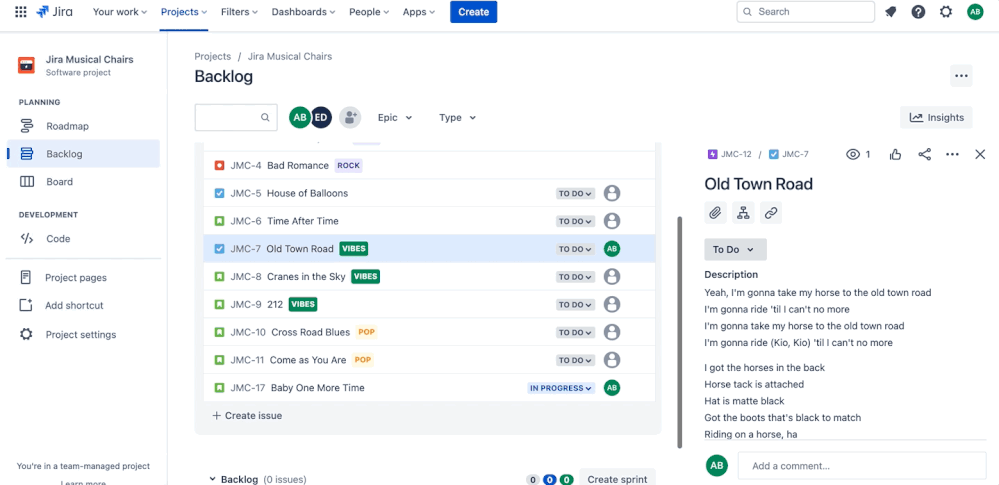
Task: Open the Projects menu
Action: (x=183, y=11)
